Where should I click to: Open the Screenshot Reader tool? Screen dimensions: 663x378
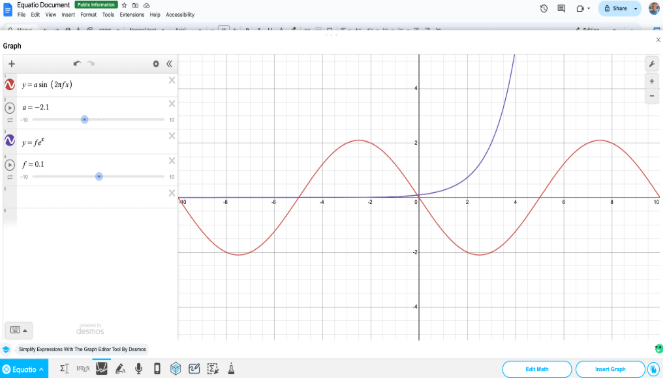(194, 369)
